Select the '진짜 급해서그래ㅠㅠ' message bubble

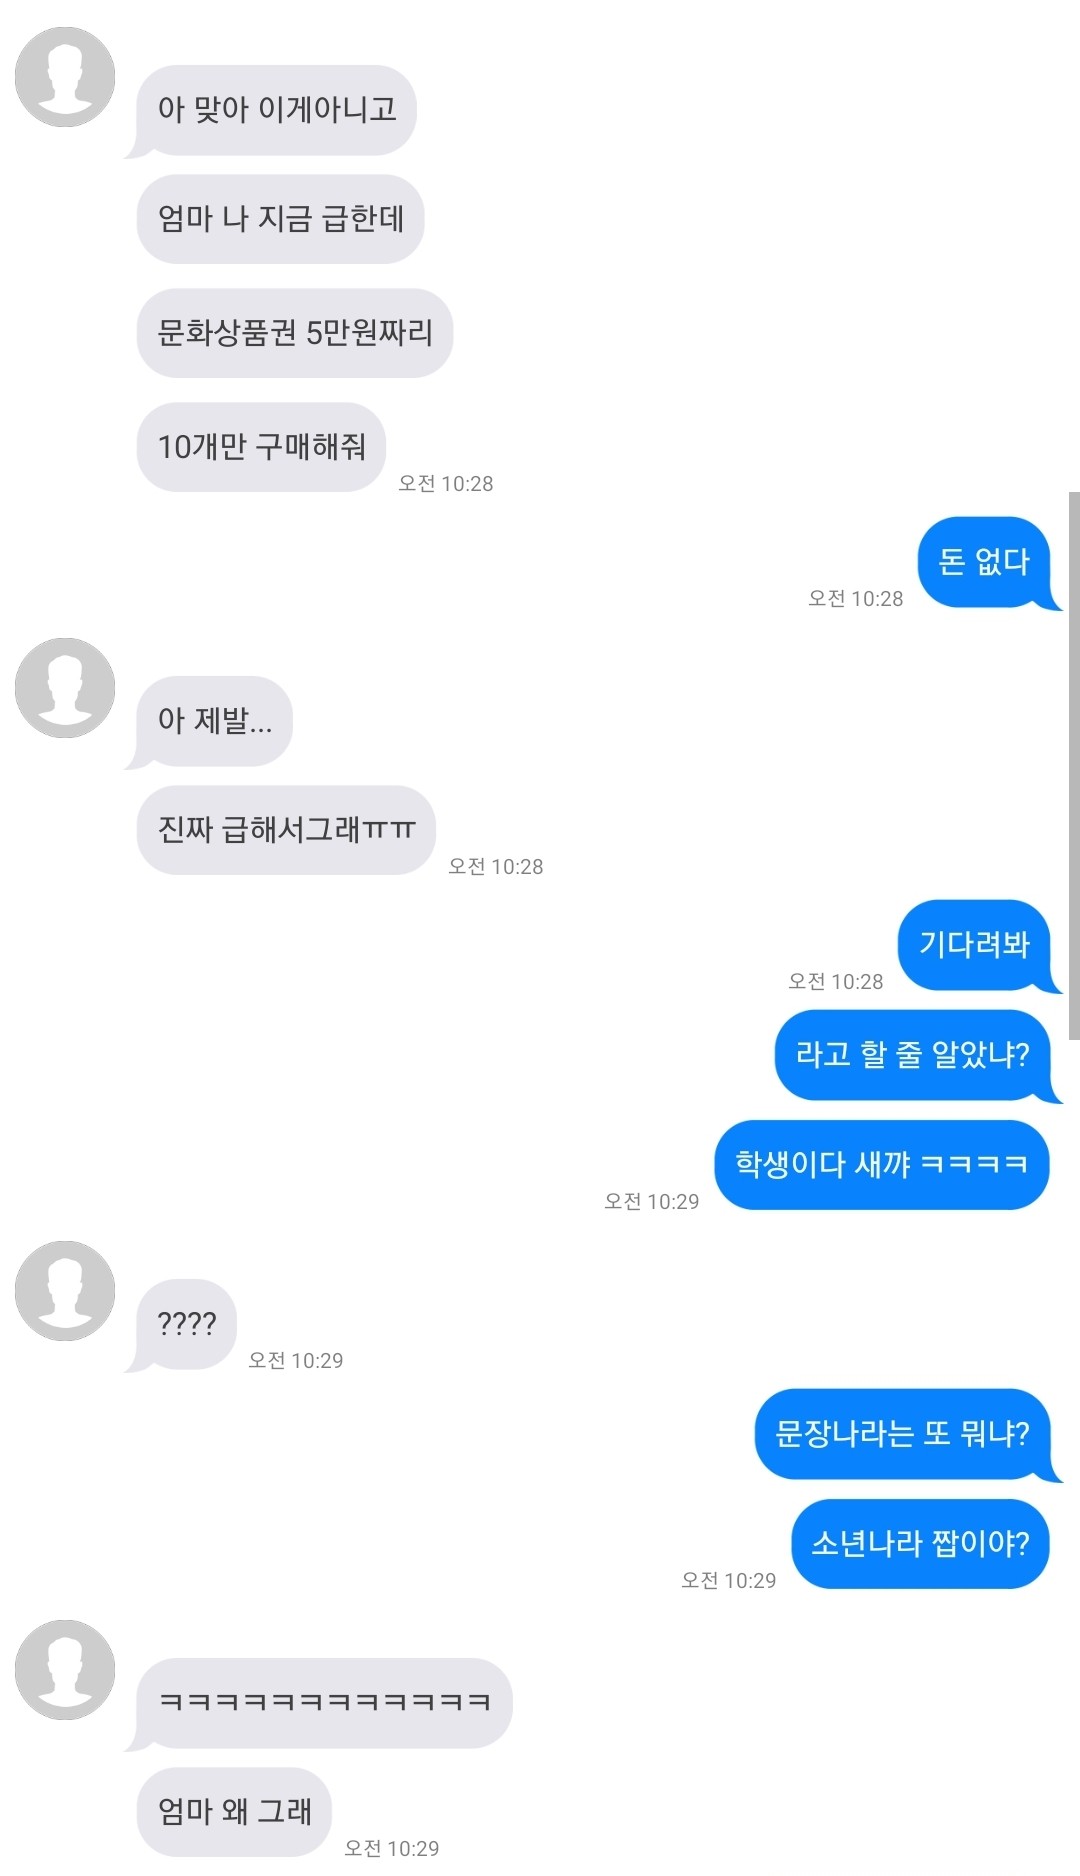286,830
